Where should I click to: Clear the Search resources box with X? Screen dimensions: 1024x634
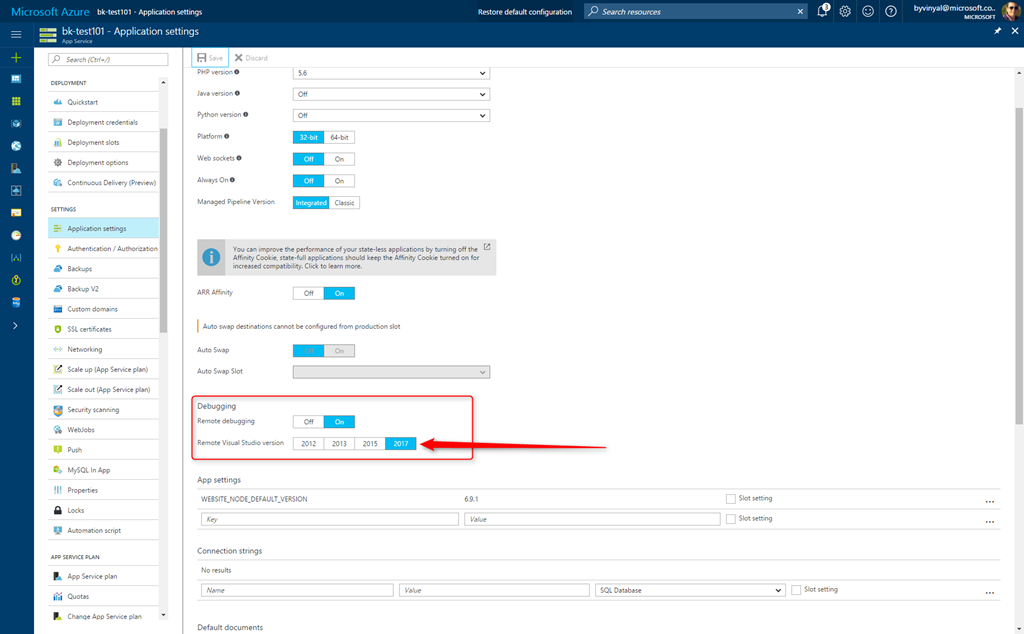(x=800, y=11)
